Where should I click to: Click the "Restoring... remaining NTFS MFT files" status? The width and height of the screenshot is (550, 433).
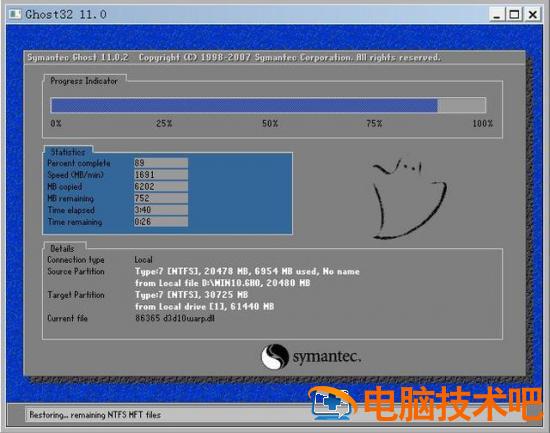95,415
